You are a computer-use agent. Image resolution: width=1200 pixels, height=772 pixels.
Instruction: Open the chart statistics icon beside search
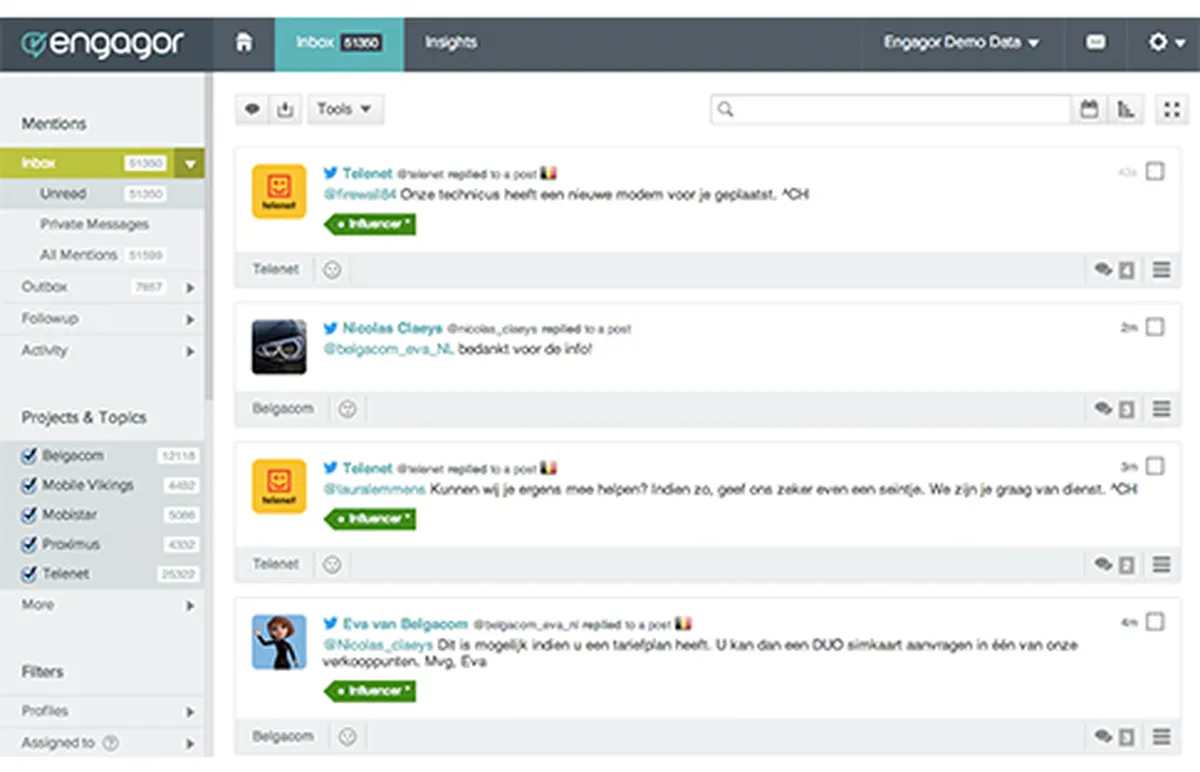pos(1125,109)
